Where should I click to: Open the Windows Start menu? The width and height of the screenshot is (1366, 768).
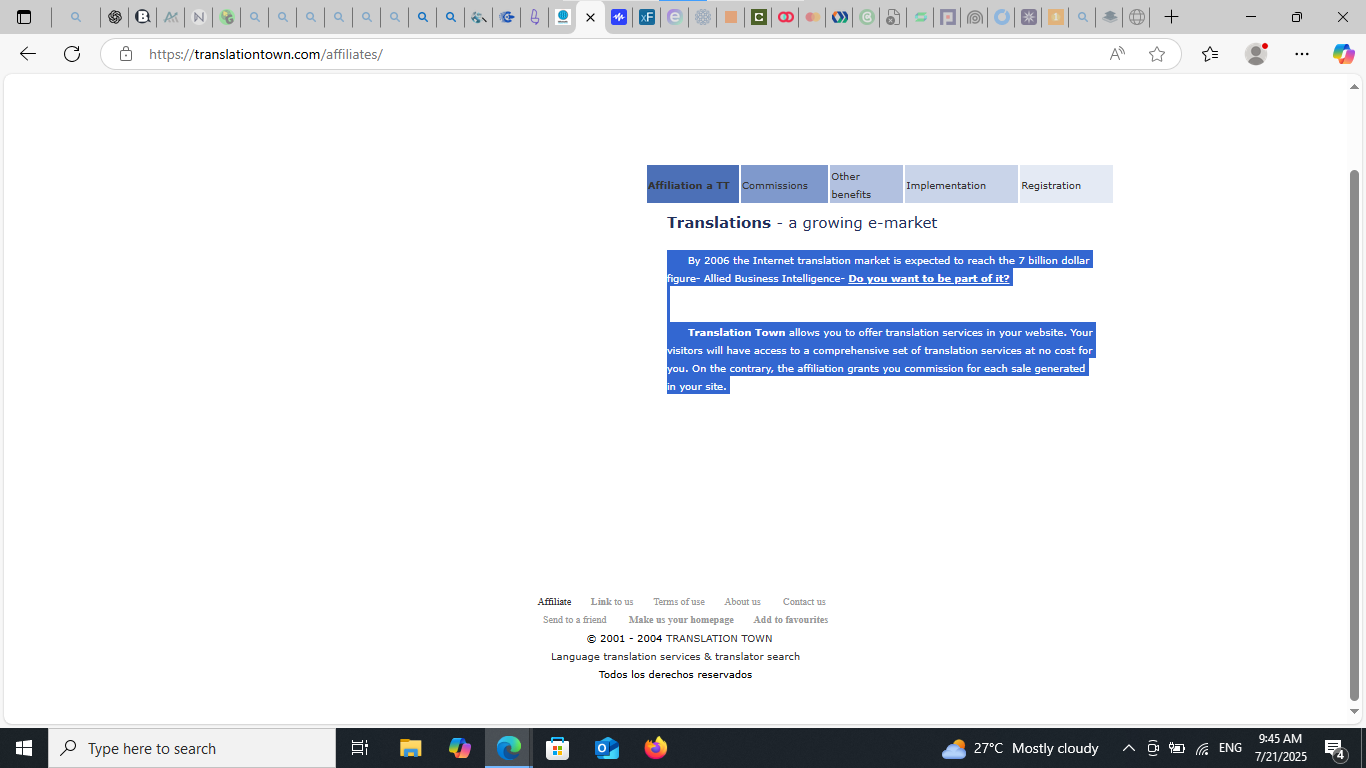(24, 748)
